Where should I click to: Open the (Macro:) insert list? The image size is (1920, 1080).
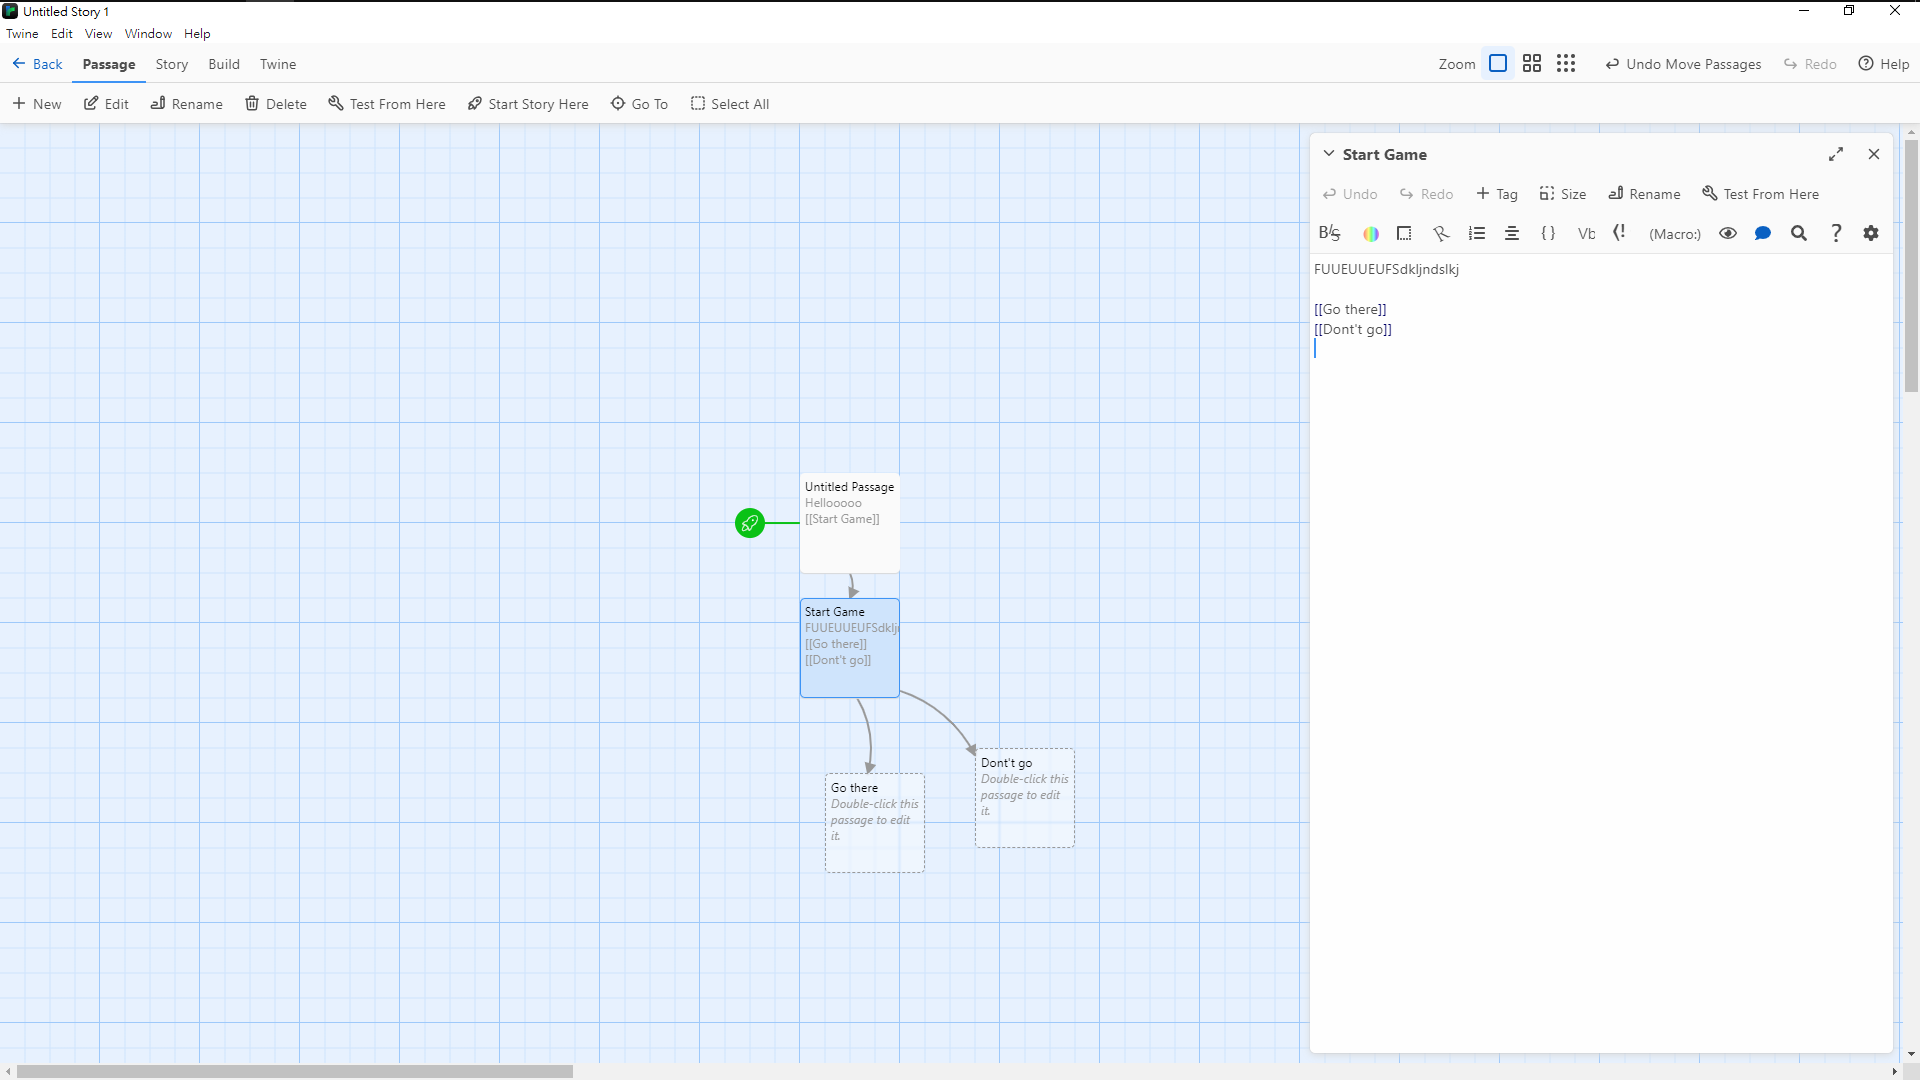[x=1675, y=234]
